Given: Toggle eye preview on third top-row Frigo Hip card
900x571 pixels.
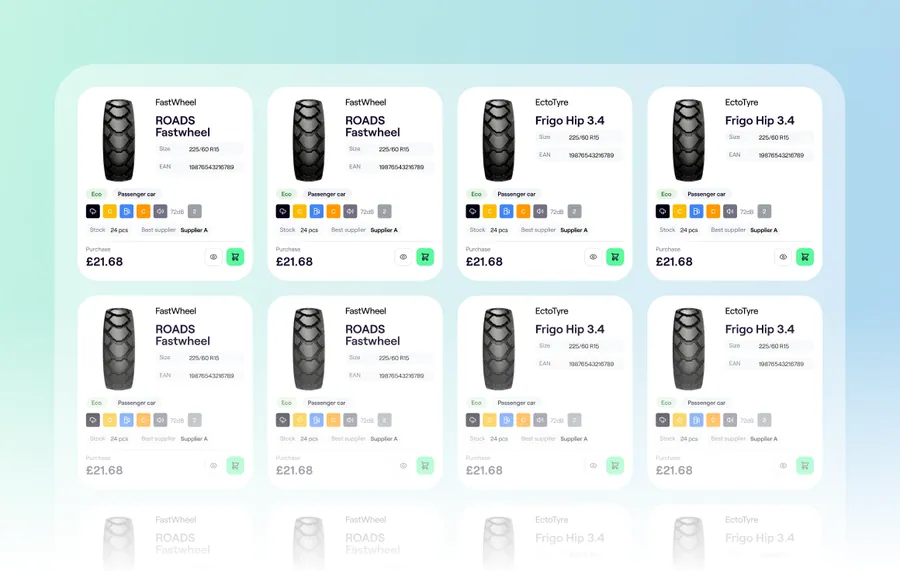Looking at the screenshot, I should [x=593, y=257].
